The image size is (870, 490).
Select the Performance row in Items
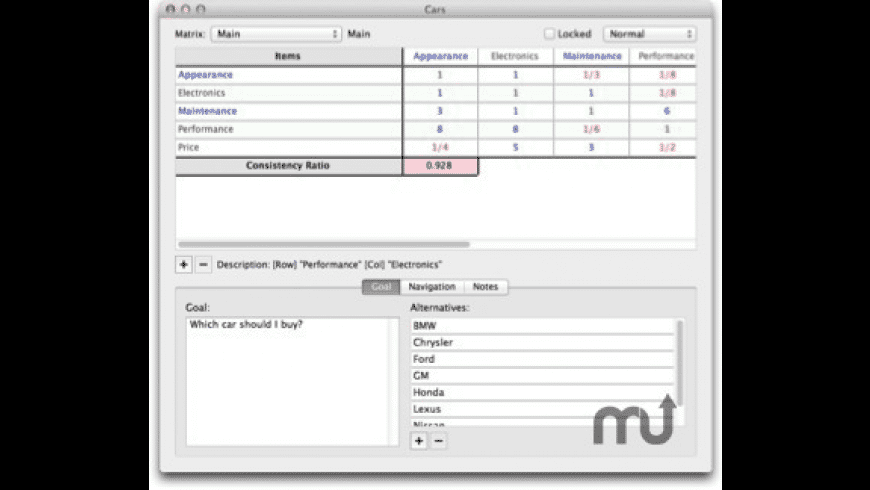click(x=289, y=129)
